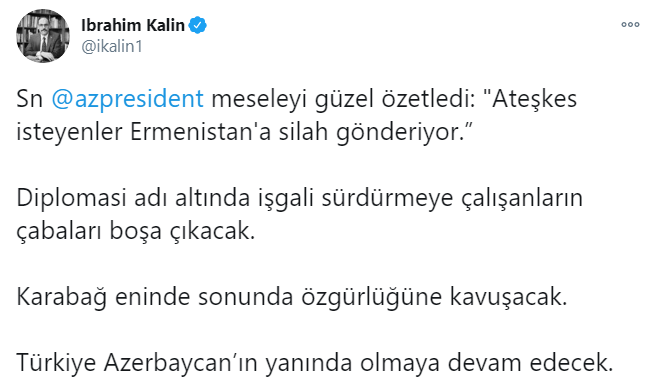Click the "Sn" text at tweet start
This screenshot has width=652, height=377.
coord(30,100)
